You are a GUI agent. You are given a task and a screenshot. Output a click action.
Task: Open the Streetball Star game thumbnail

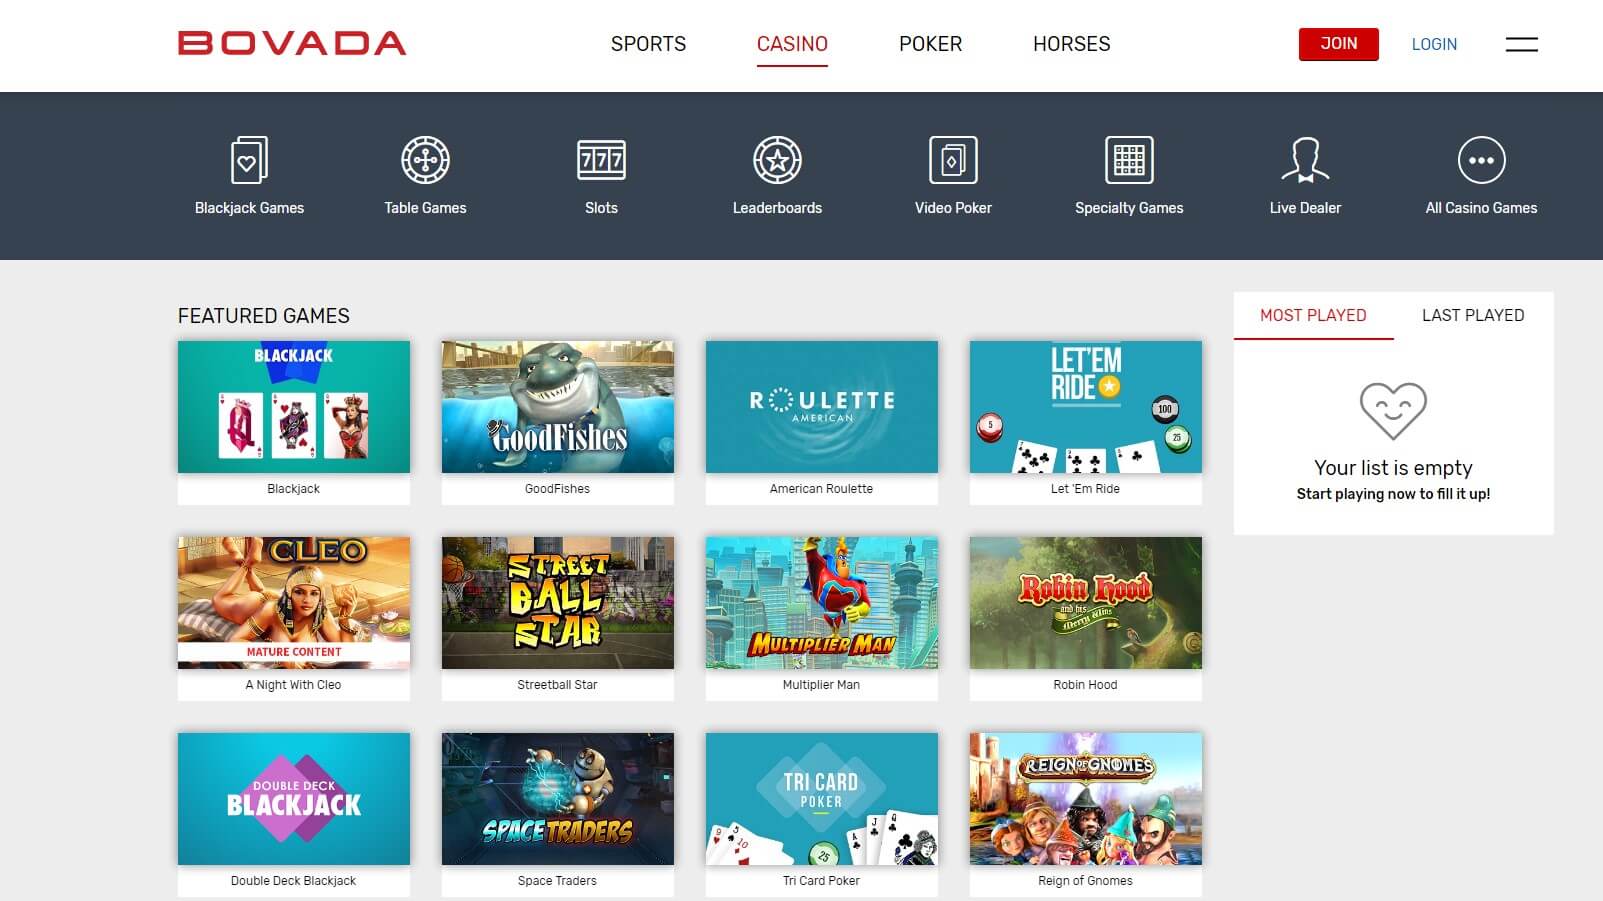(557, 603)
